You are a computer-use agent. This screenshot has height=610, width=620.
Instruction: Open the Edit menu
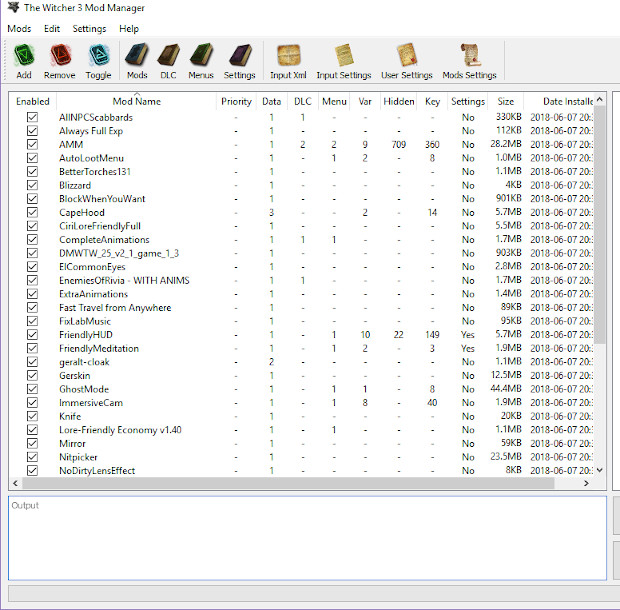coord(52,28)
